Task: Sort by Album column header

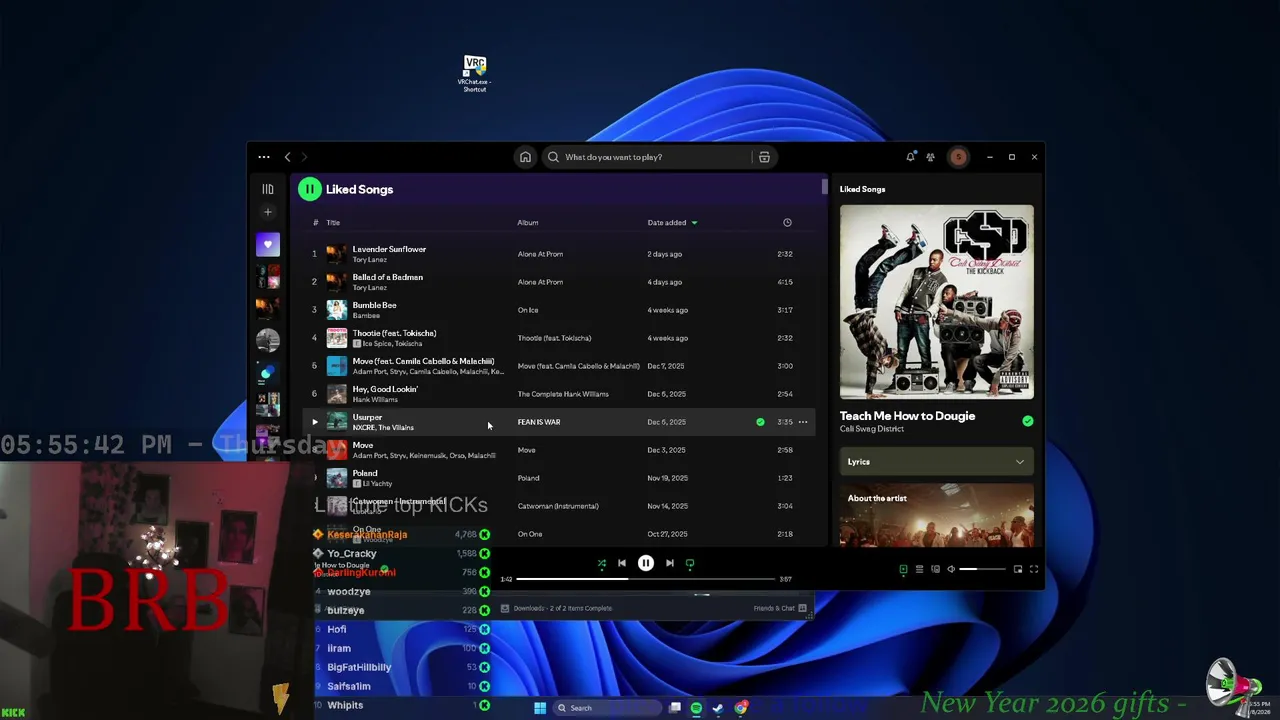Action: pos(528,223)
